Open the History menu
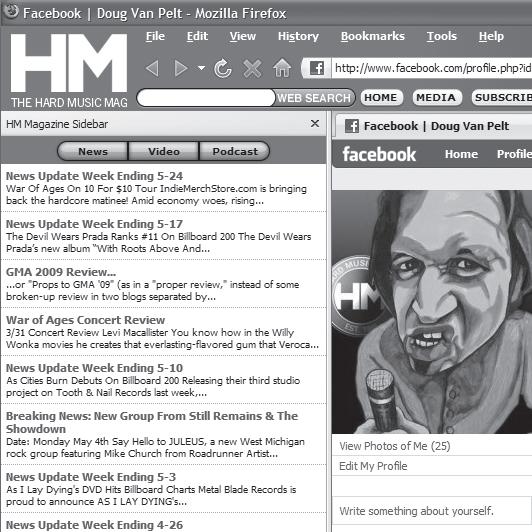Screen dimensions: 532x532 (298, 36)
